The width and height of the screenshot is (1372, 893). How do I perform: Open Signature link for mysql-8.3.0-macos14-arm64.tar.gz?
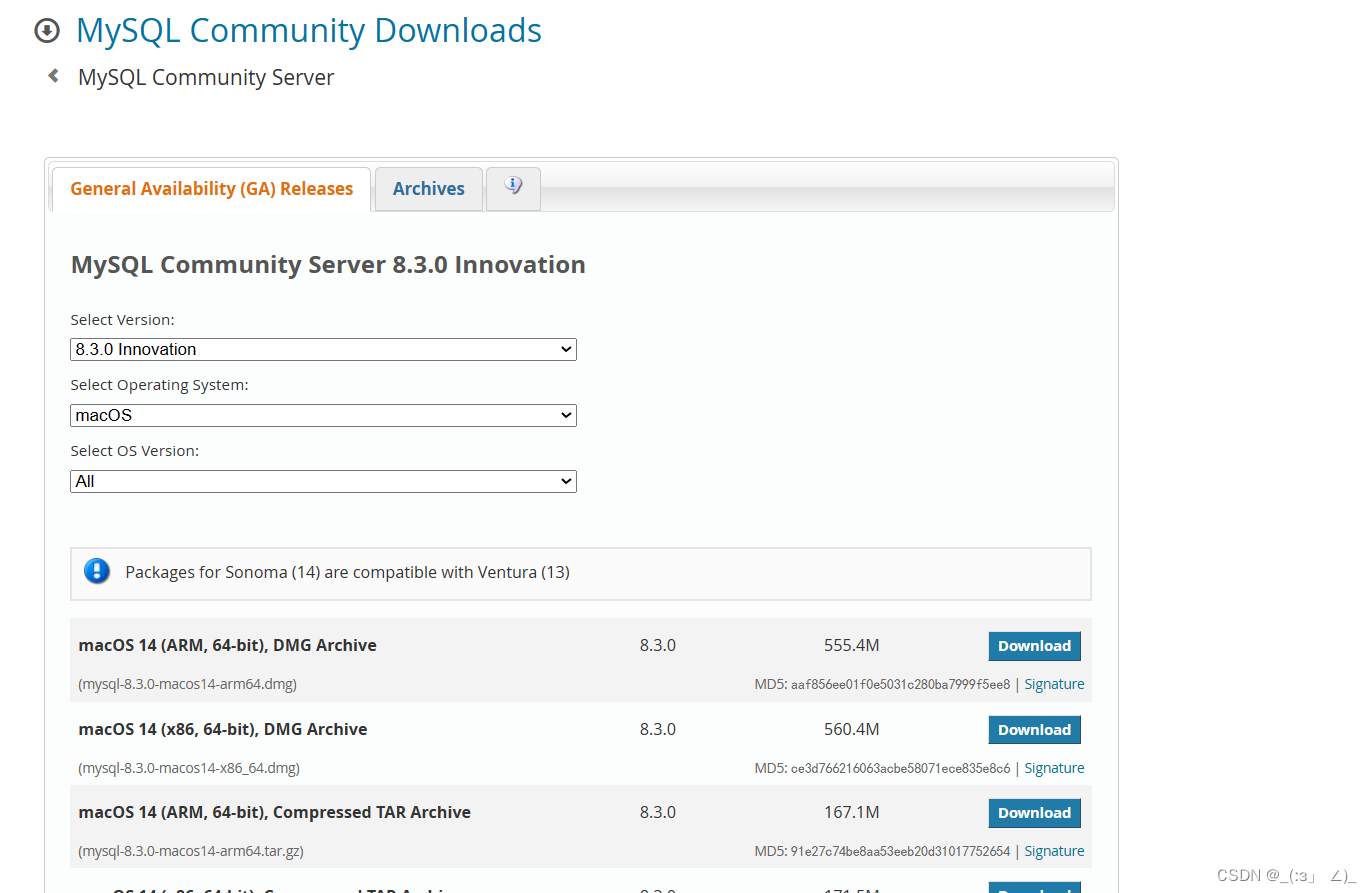[x=1054, y=851]
